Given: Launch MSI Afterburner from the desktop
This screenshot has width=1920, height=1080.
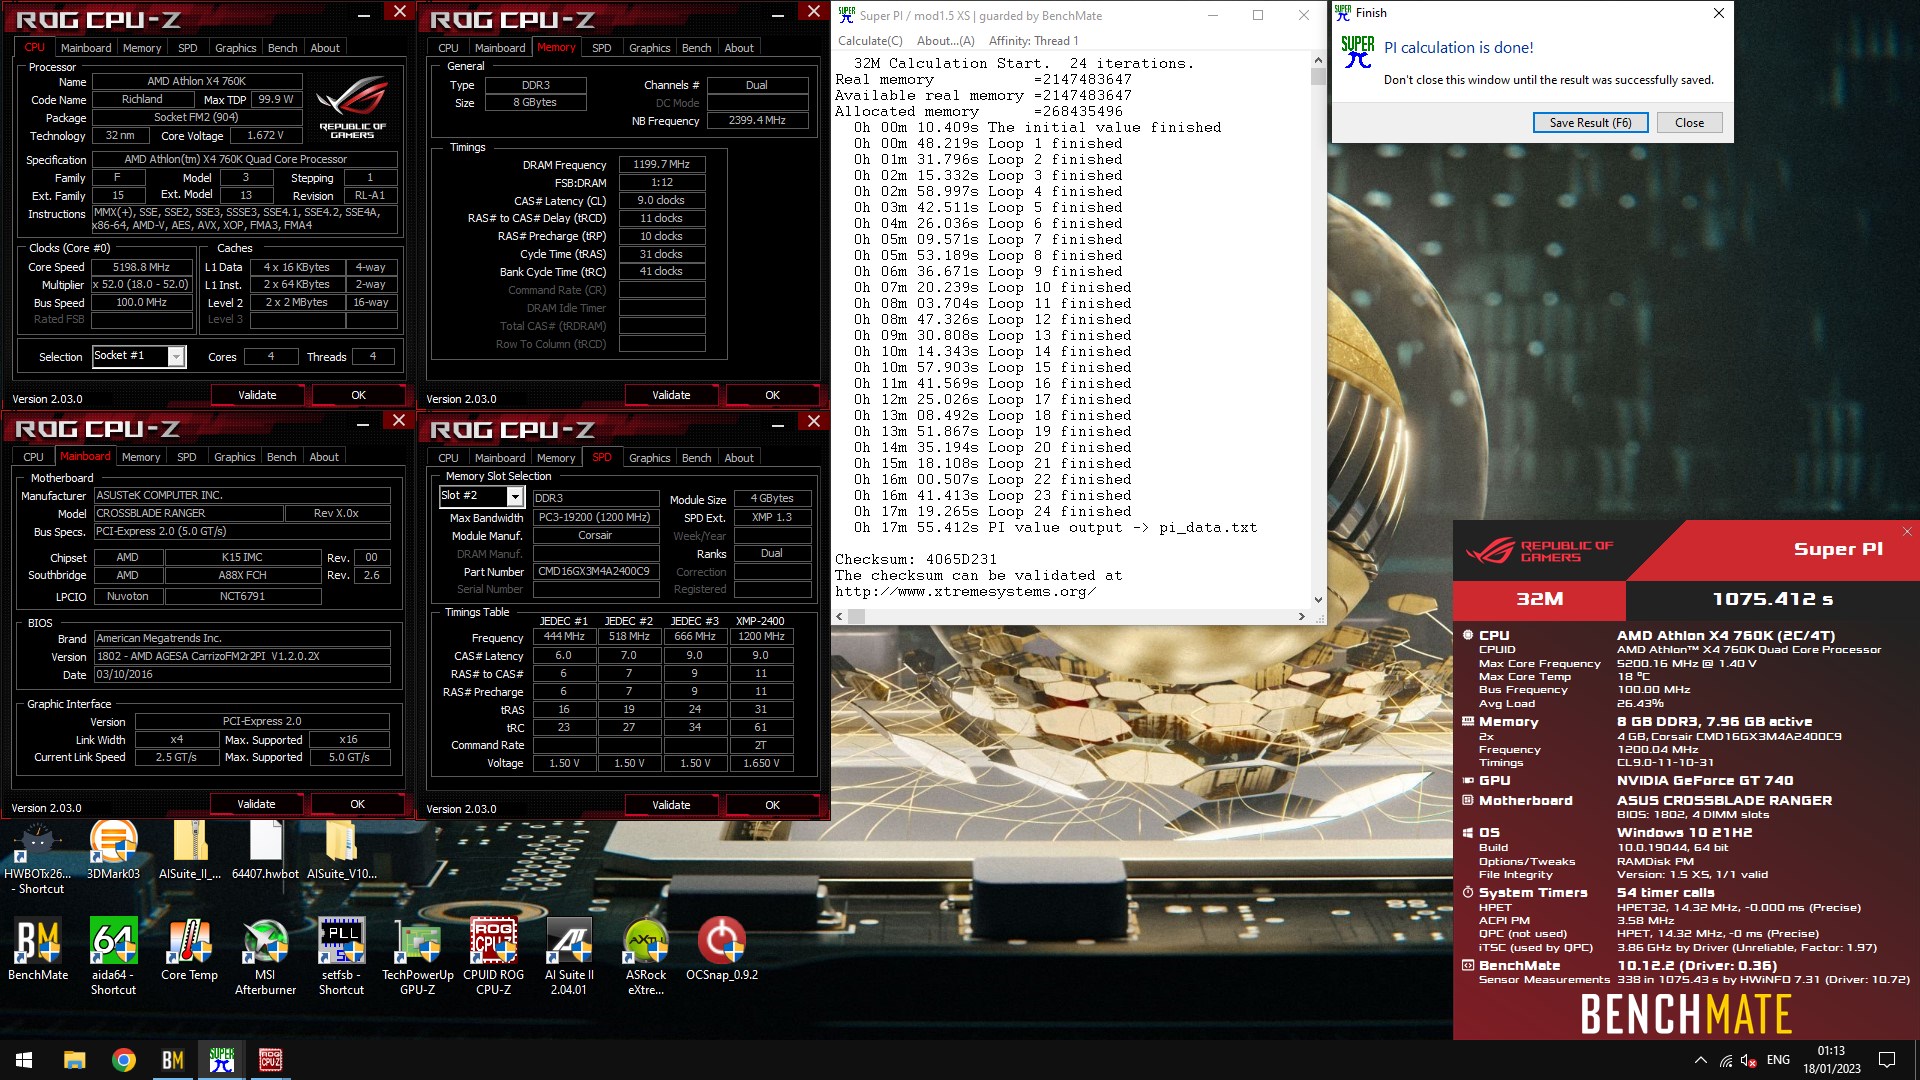Looking at the screenshot, I should (x=265, y=956).
